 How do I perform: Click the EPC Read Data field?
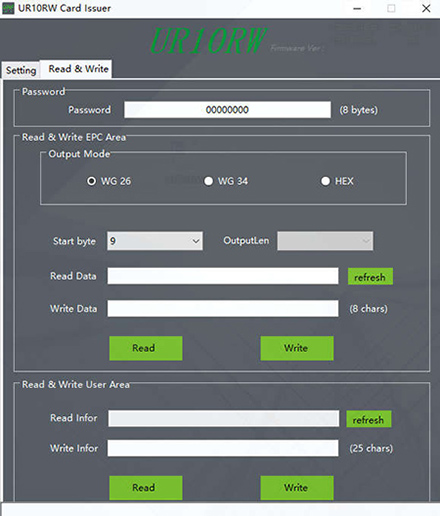223,276
